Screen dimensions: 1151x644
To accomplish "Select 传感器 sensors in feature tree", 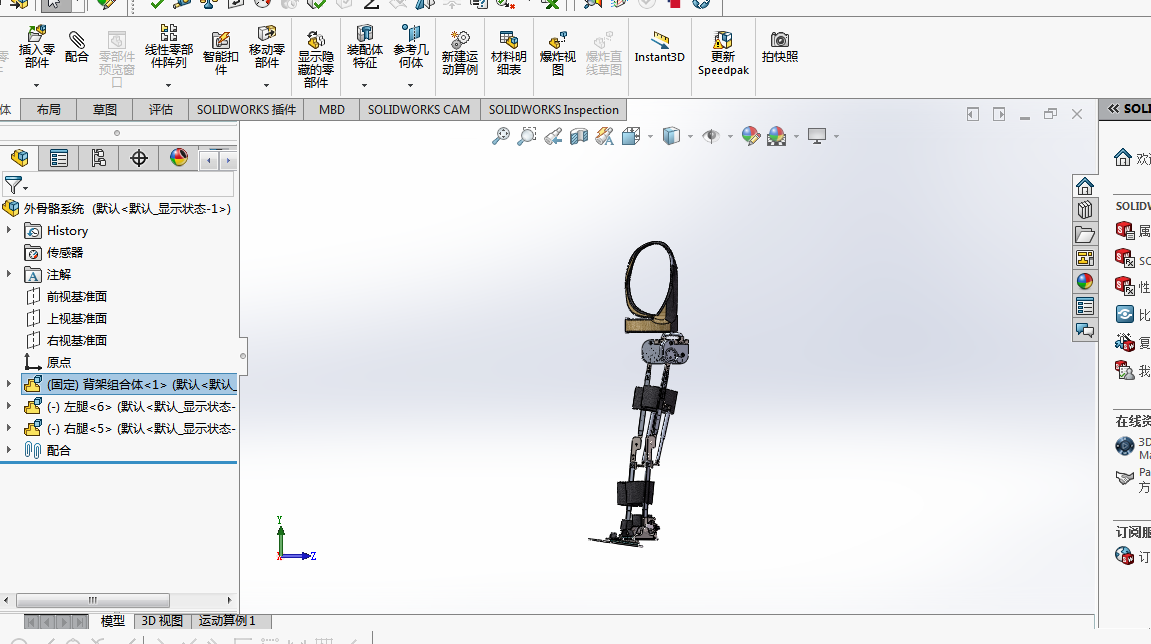I will coord(65,253).
